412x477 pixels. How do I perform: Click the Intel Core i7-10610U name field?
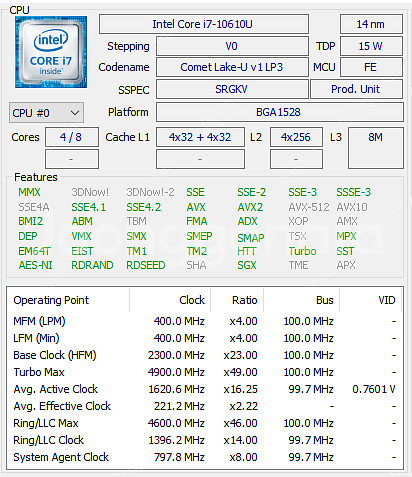tap(204, 24)
